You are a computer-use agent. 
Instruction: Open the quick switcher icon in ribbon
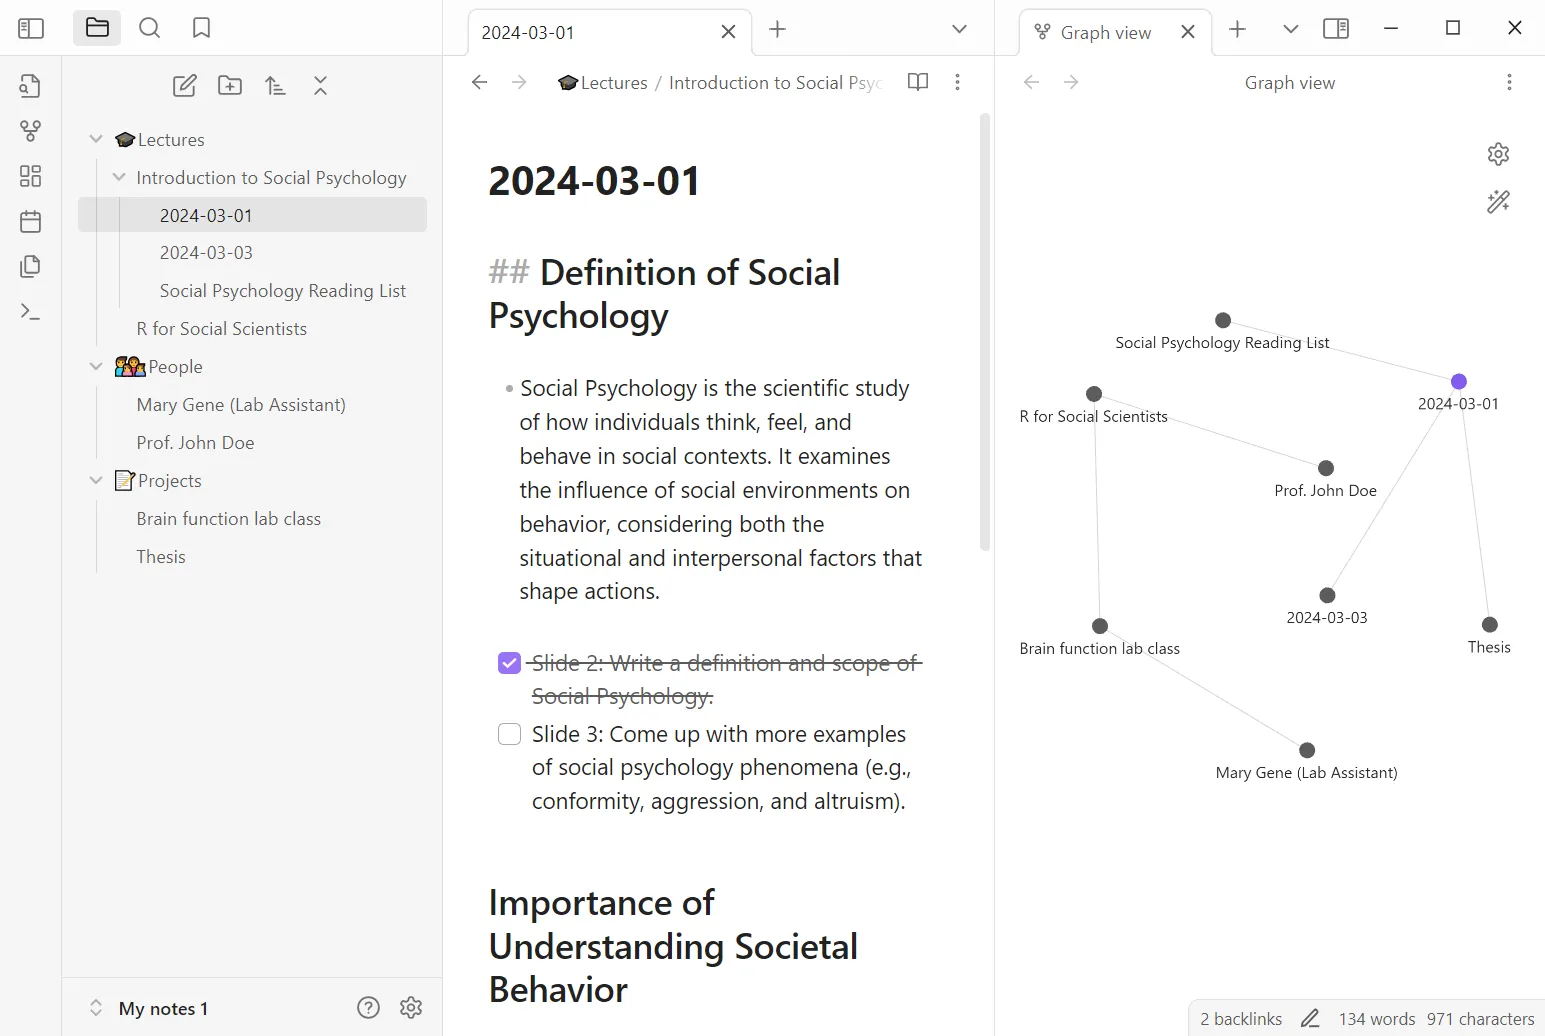pos(30,86)
